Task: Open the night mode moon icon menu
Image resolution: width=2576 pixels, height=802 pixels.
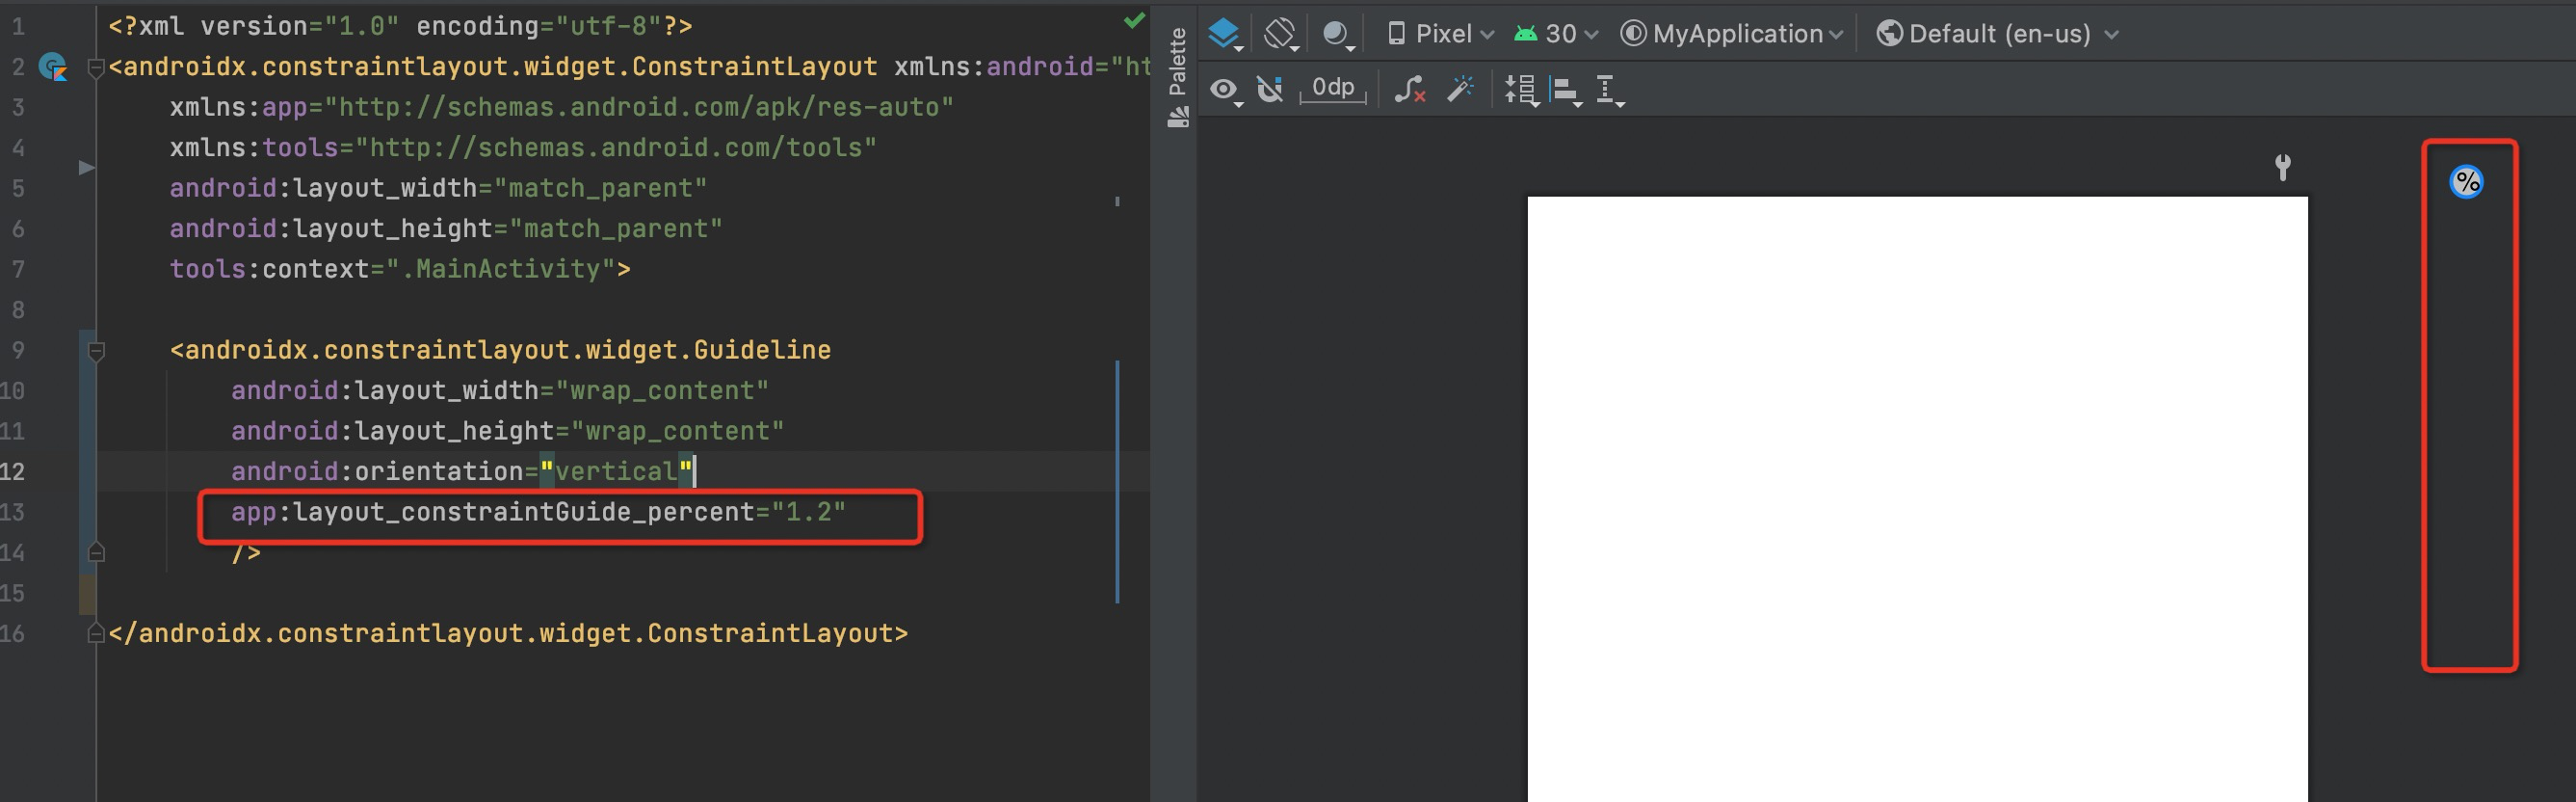Action: coord(1338,34)
